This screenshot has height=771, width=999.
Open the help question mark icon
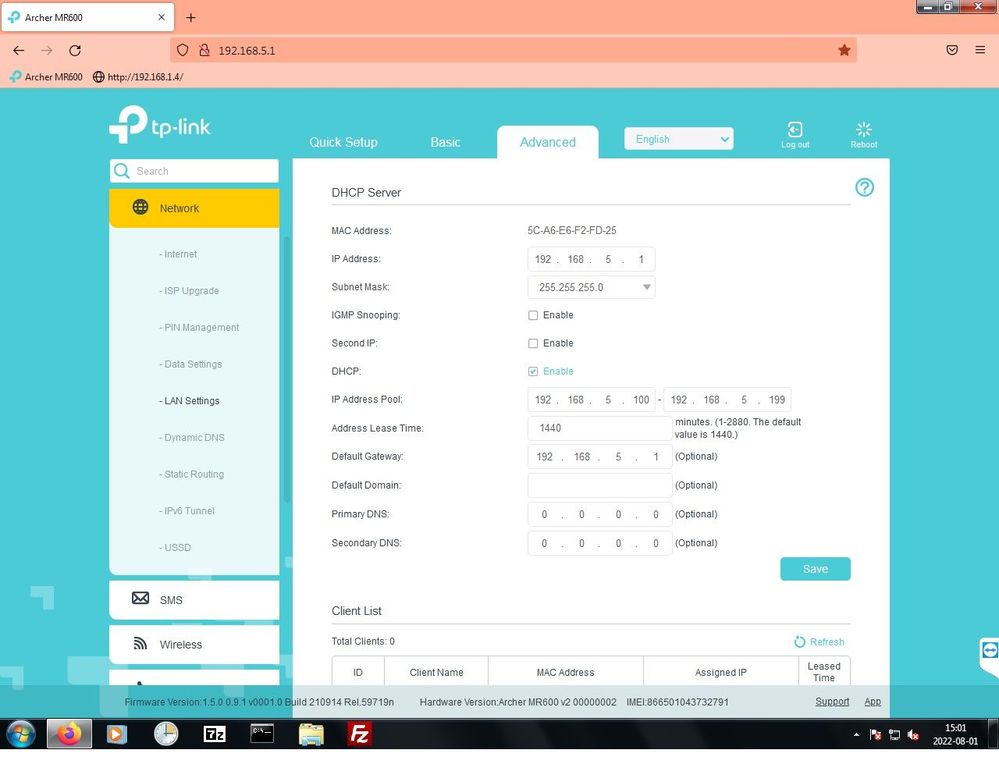click(x=864, y=188)
